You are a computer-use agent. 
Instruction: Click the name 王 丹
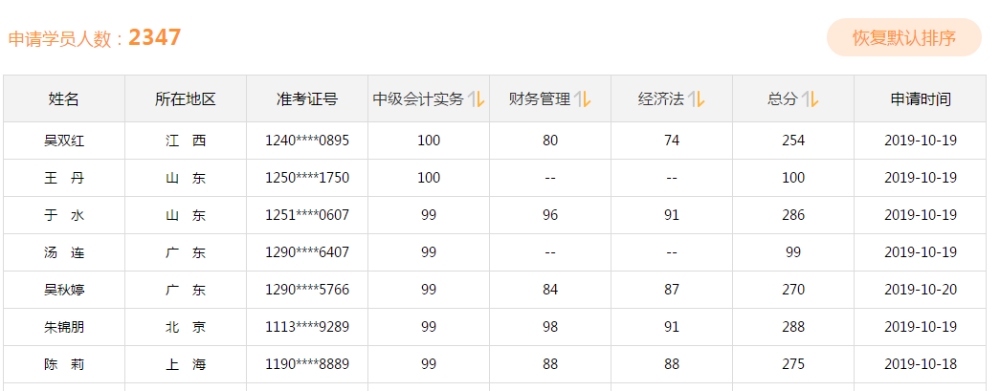(64, 178)
